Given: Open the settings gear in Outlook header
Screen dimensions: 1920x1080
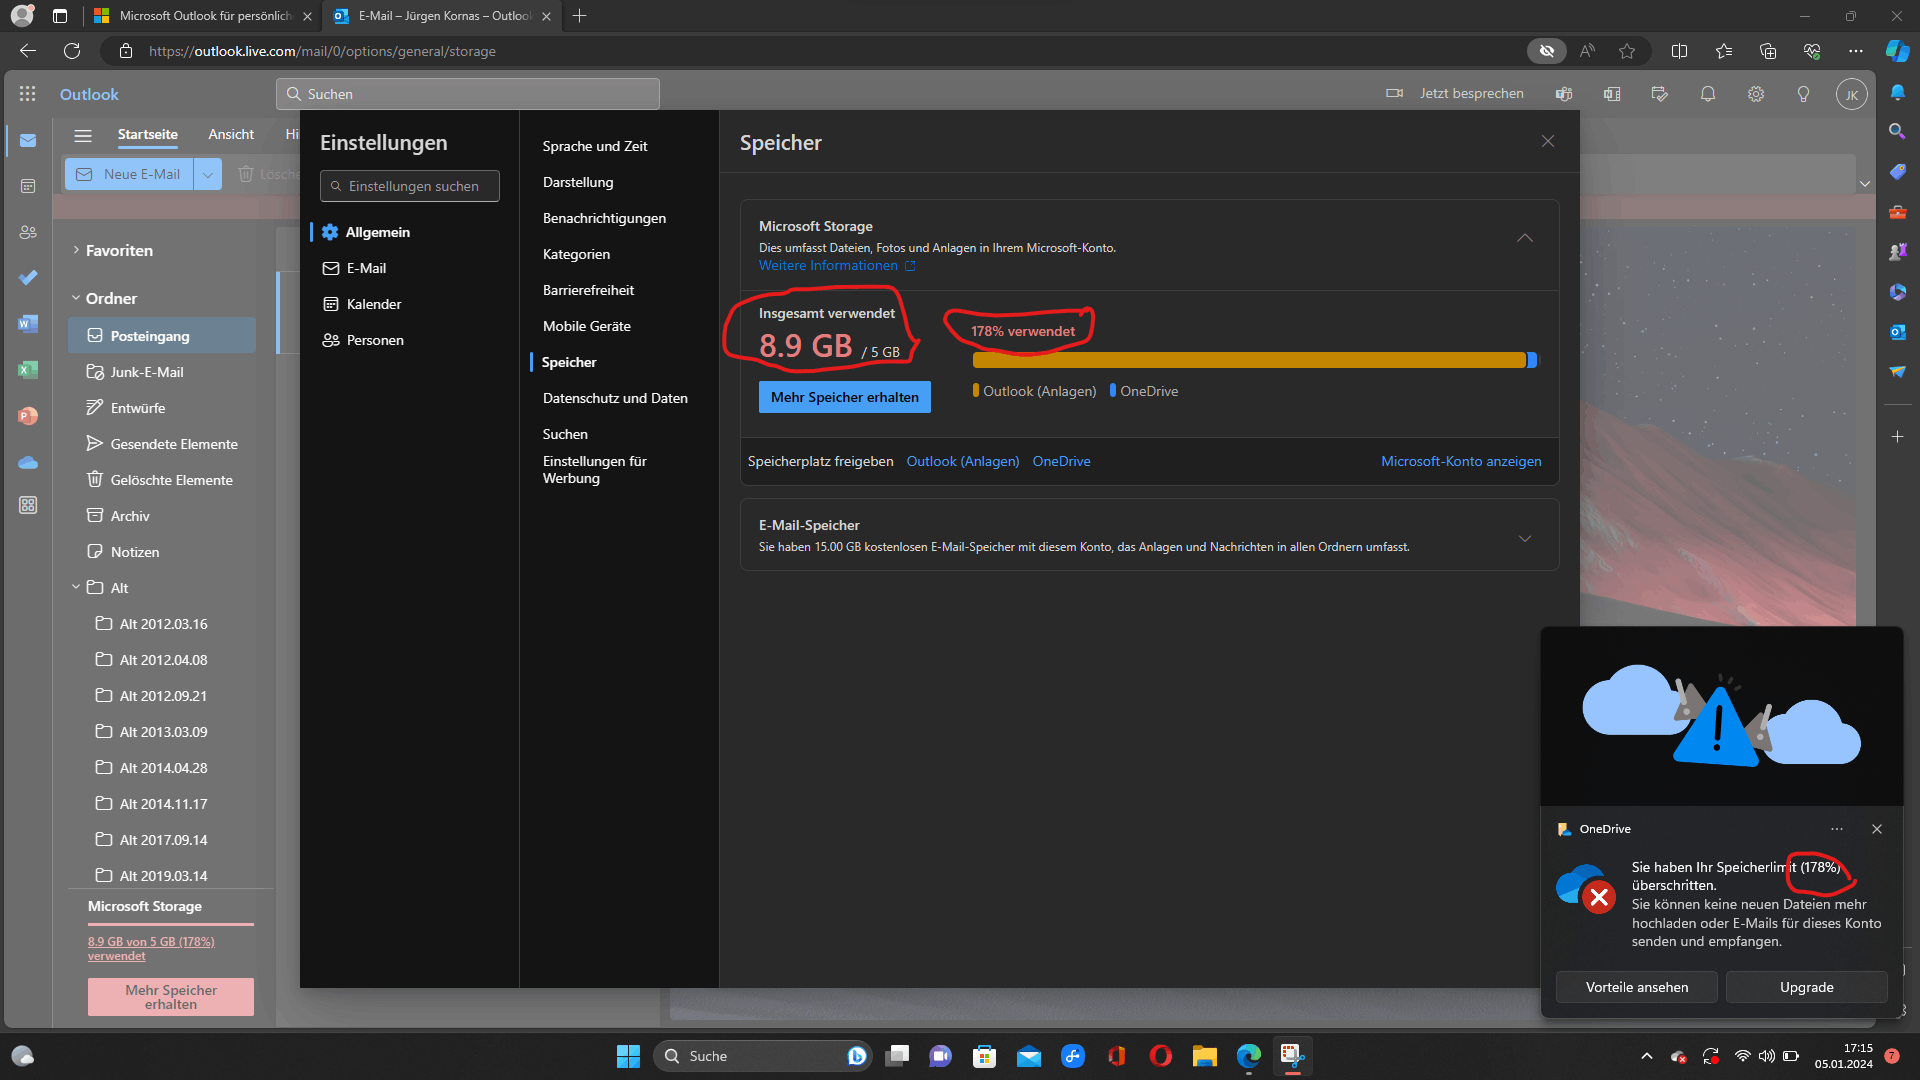Looking at the screenshot, I should pos(1756,94).
